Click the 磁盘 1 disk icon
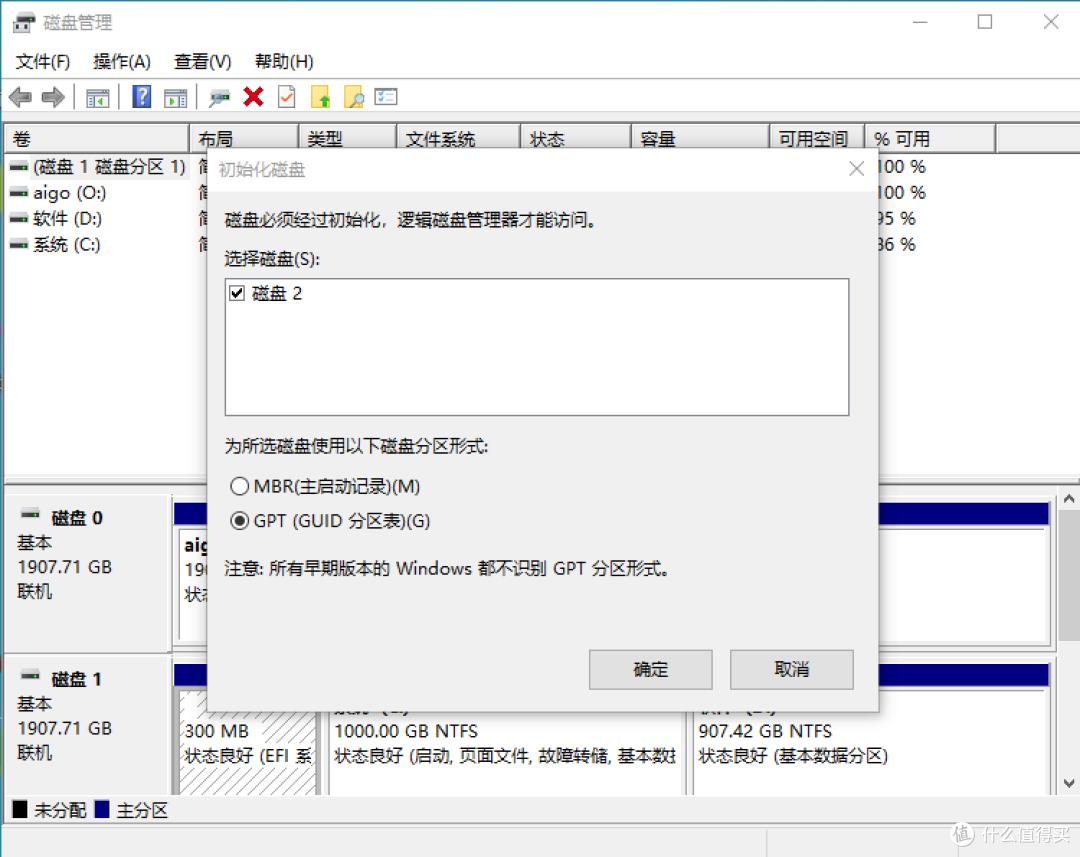 click(30, 674)
